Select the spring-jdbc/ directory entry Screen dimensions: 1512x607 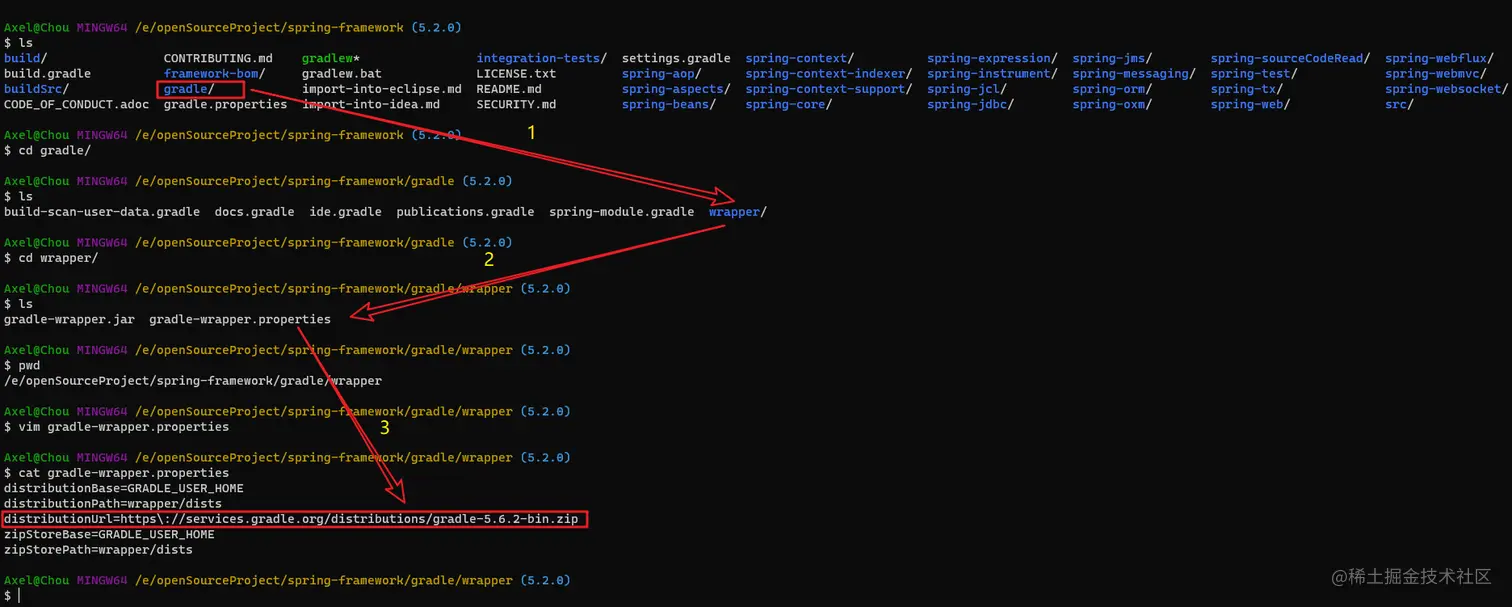(x=970, y=104)
